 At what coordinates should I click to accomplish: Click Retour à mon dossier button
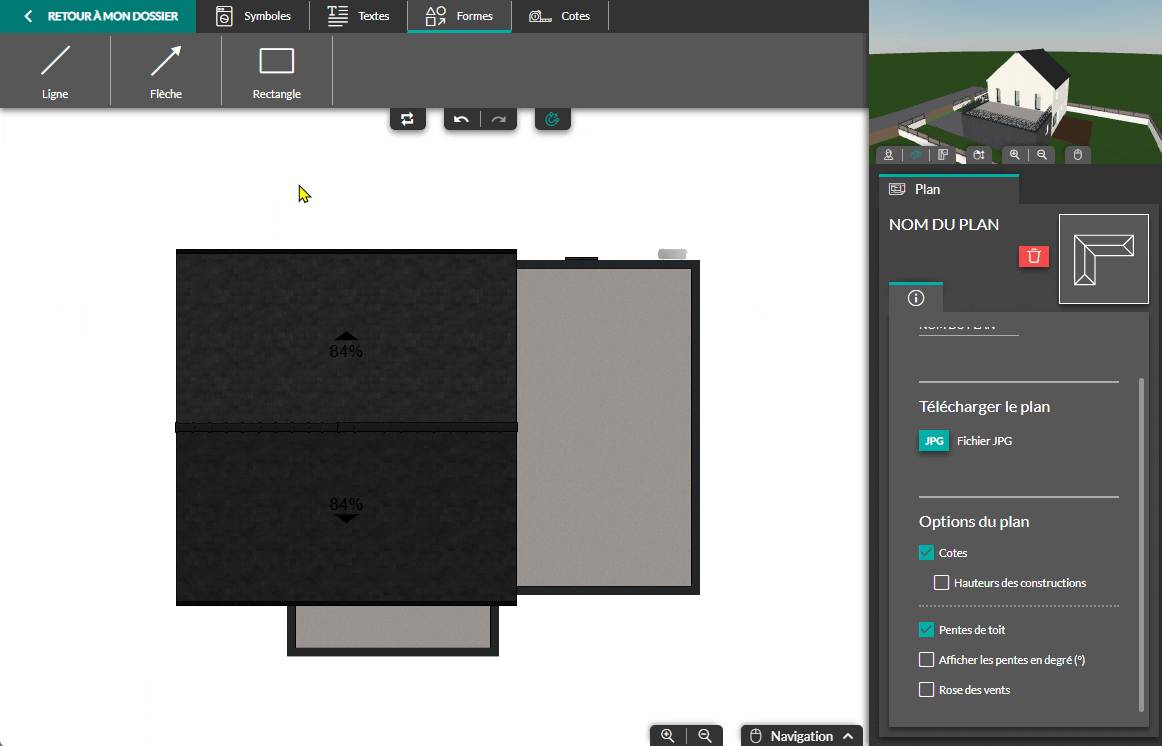click(98, 16)
